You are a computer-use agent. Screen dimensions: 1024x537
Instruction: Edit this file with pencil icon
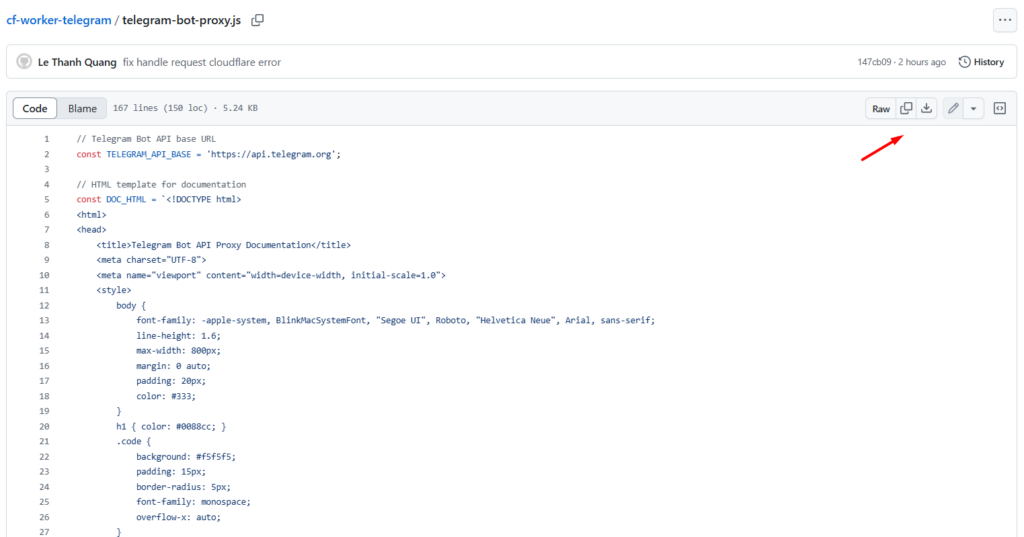[953, 108]
